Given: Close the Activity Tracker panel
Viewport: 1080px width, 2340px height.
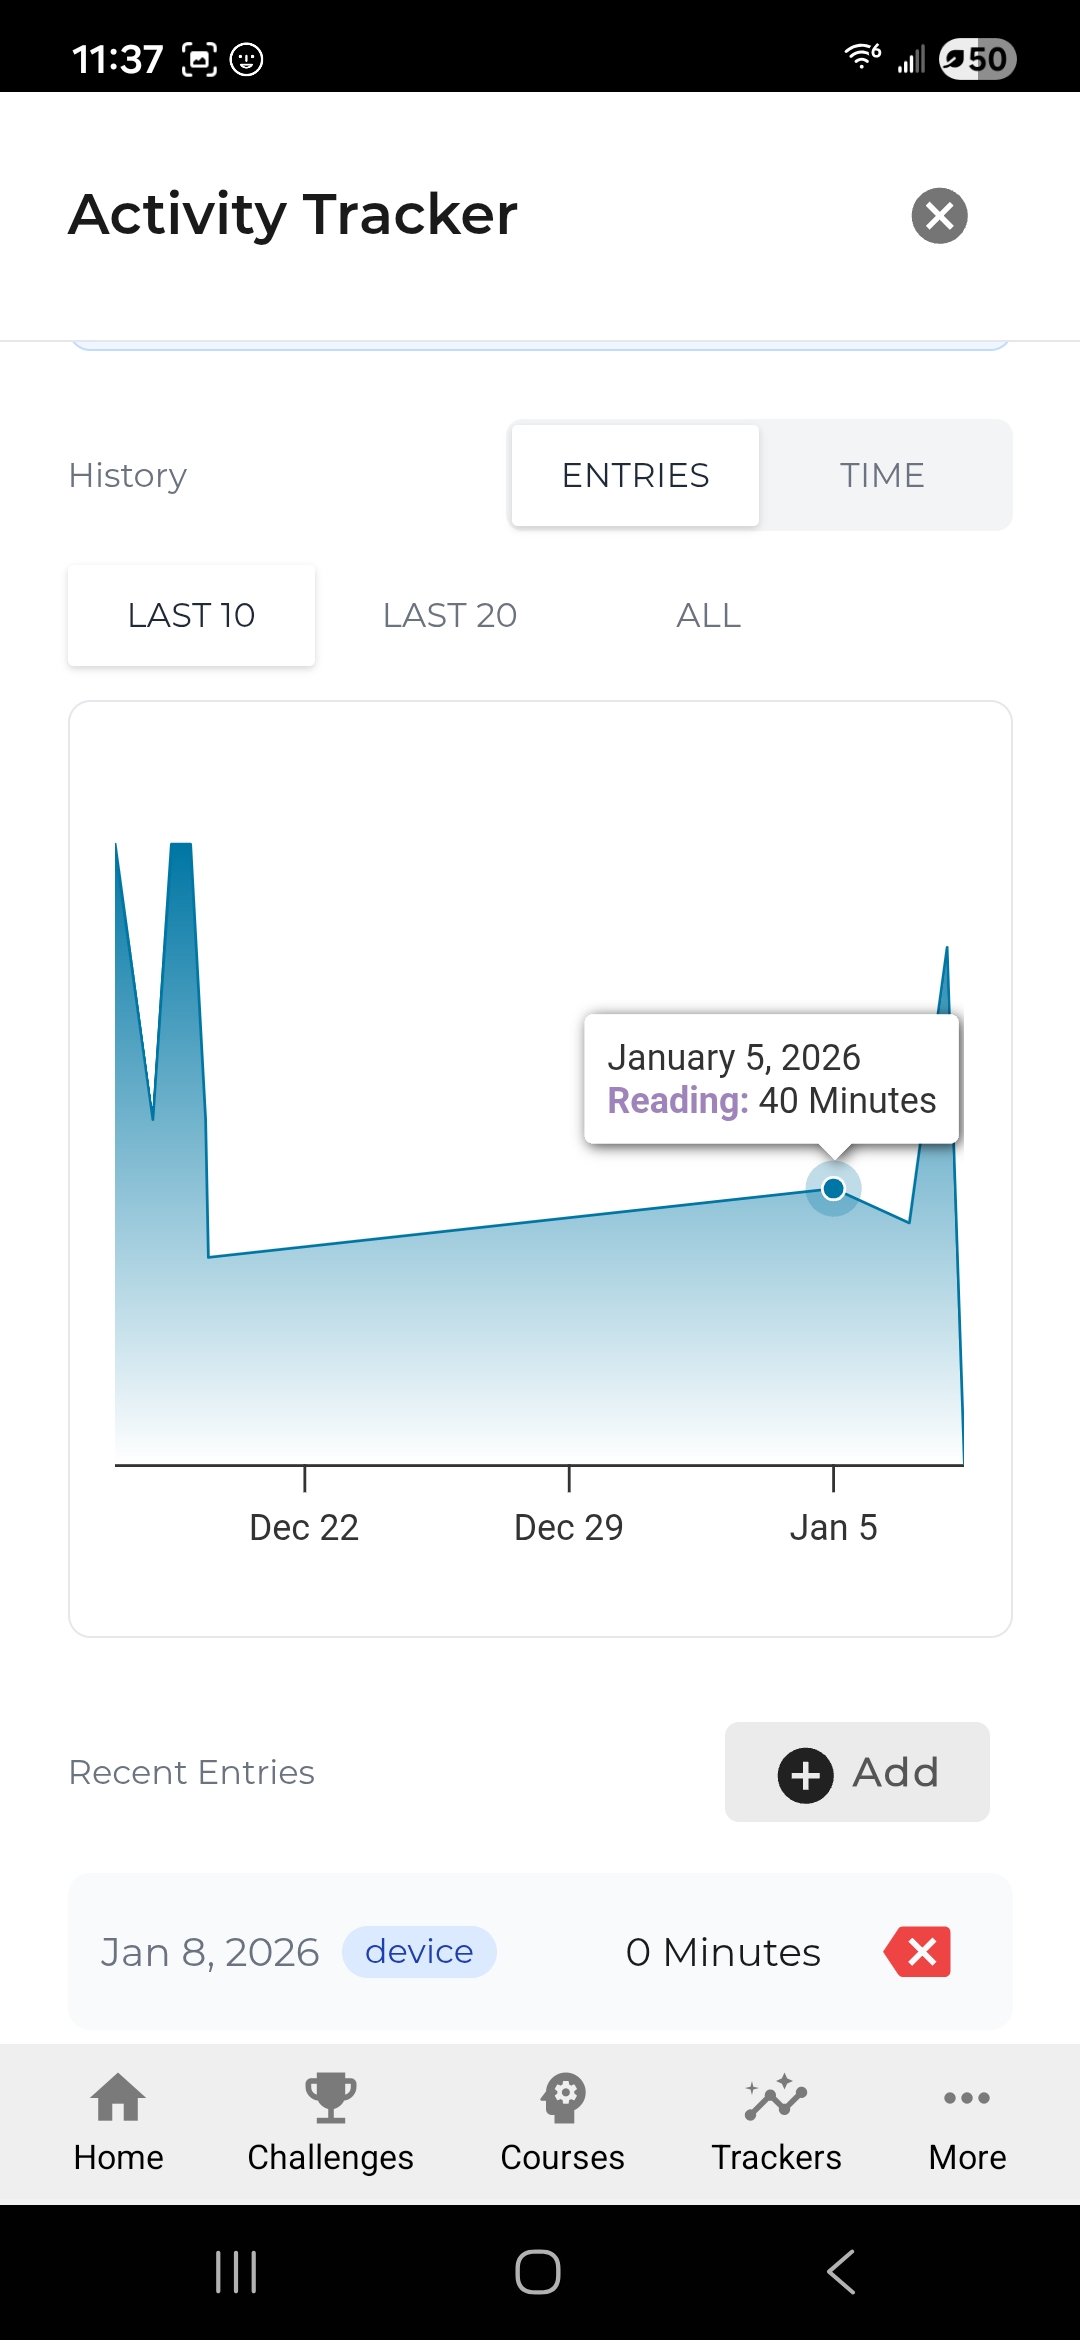Looking at the screenshot, I should pyautogui.click(x=939, y=215).
